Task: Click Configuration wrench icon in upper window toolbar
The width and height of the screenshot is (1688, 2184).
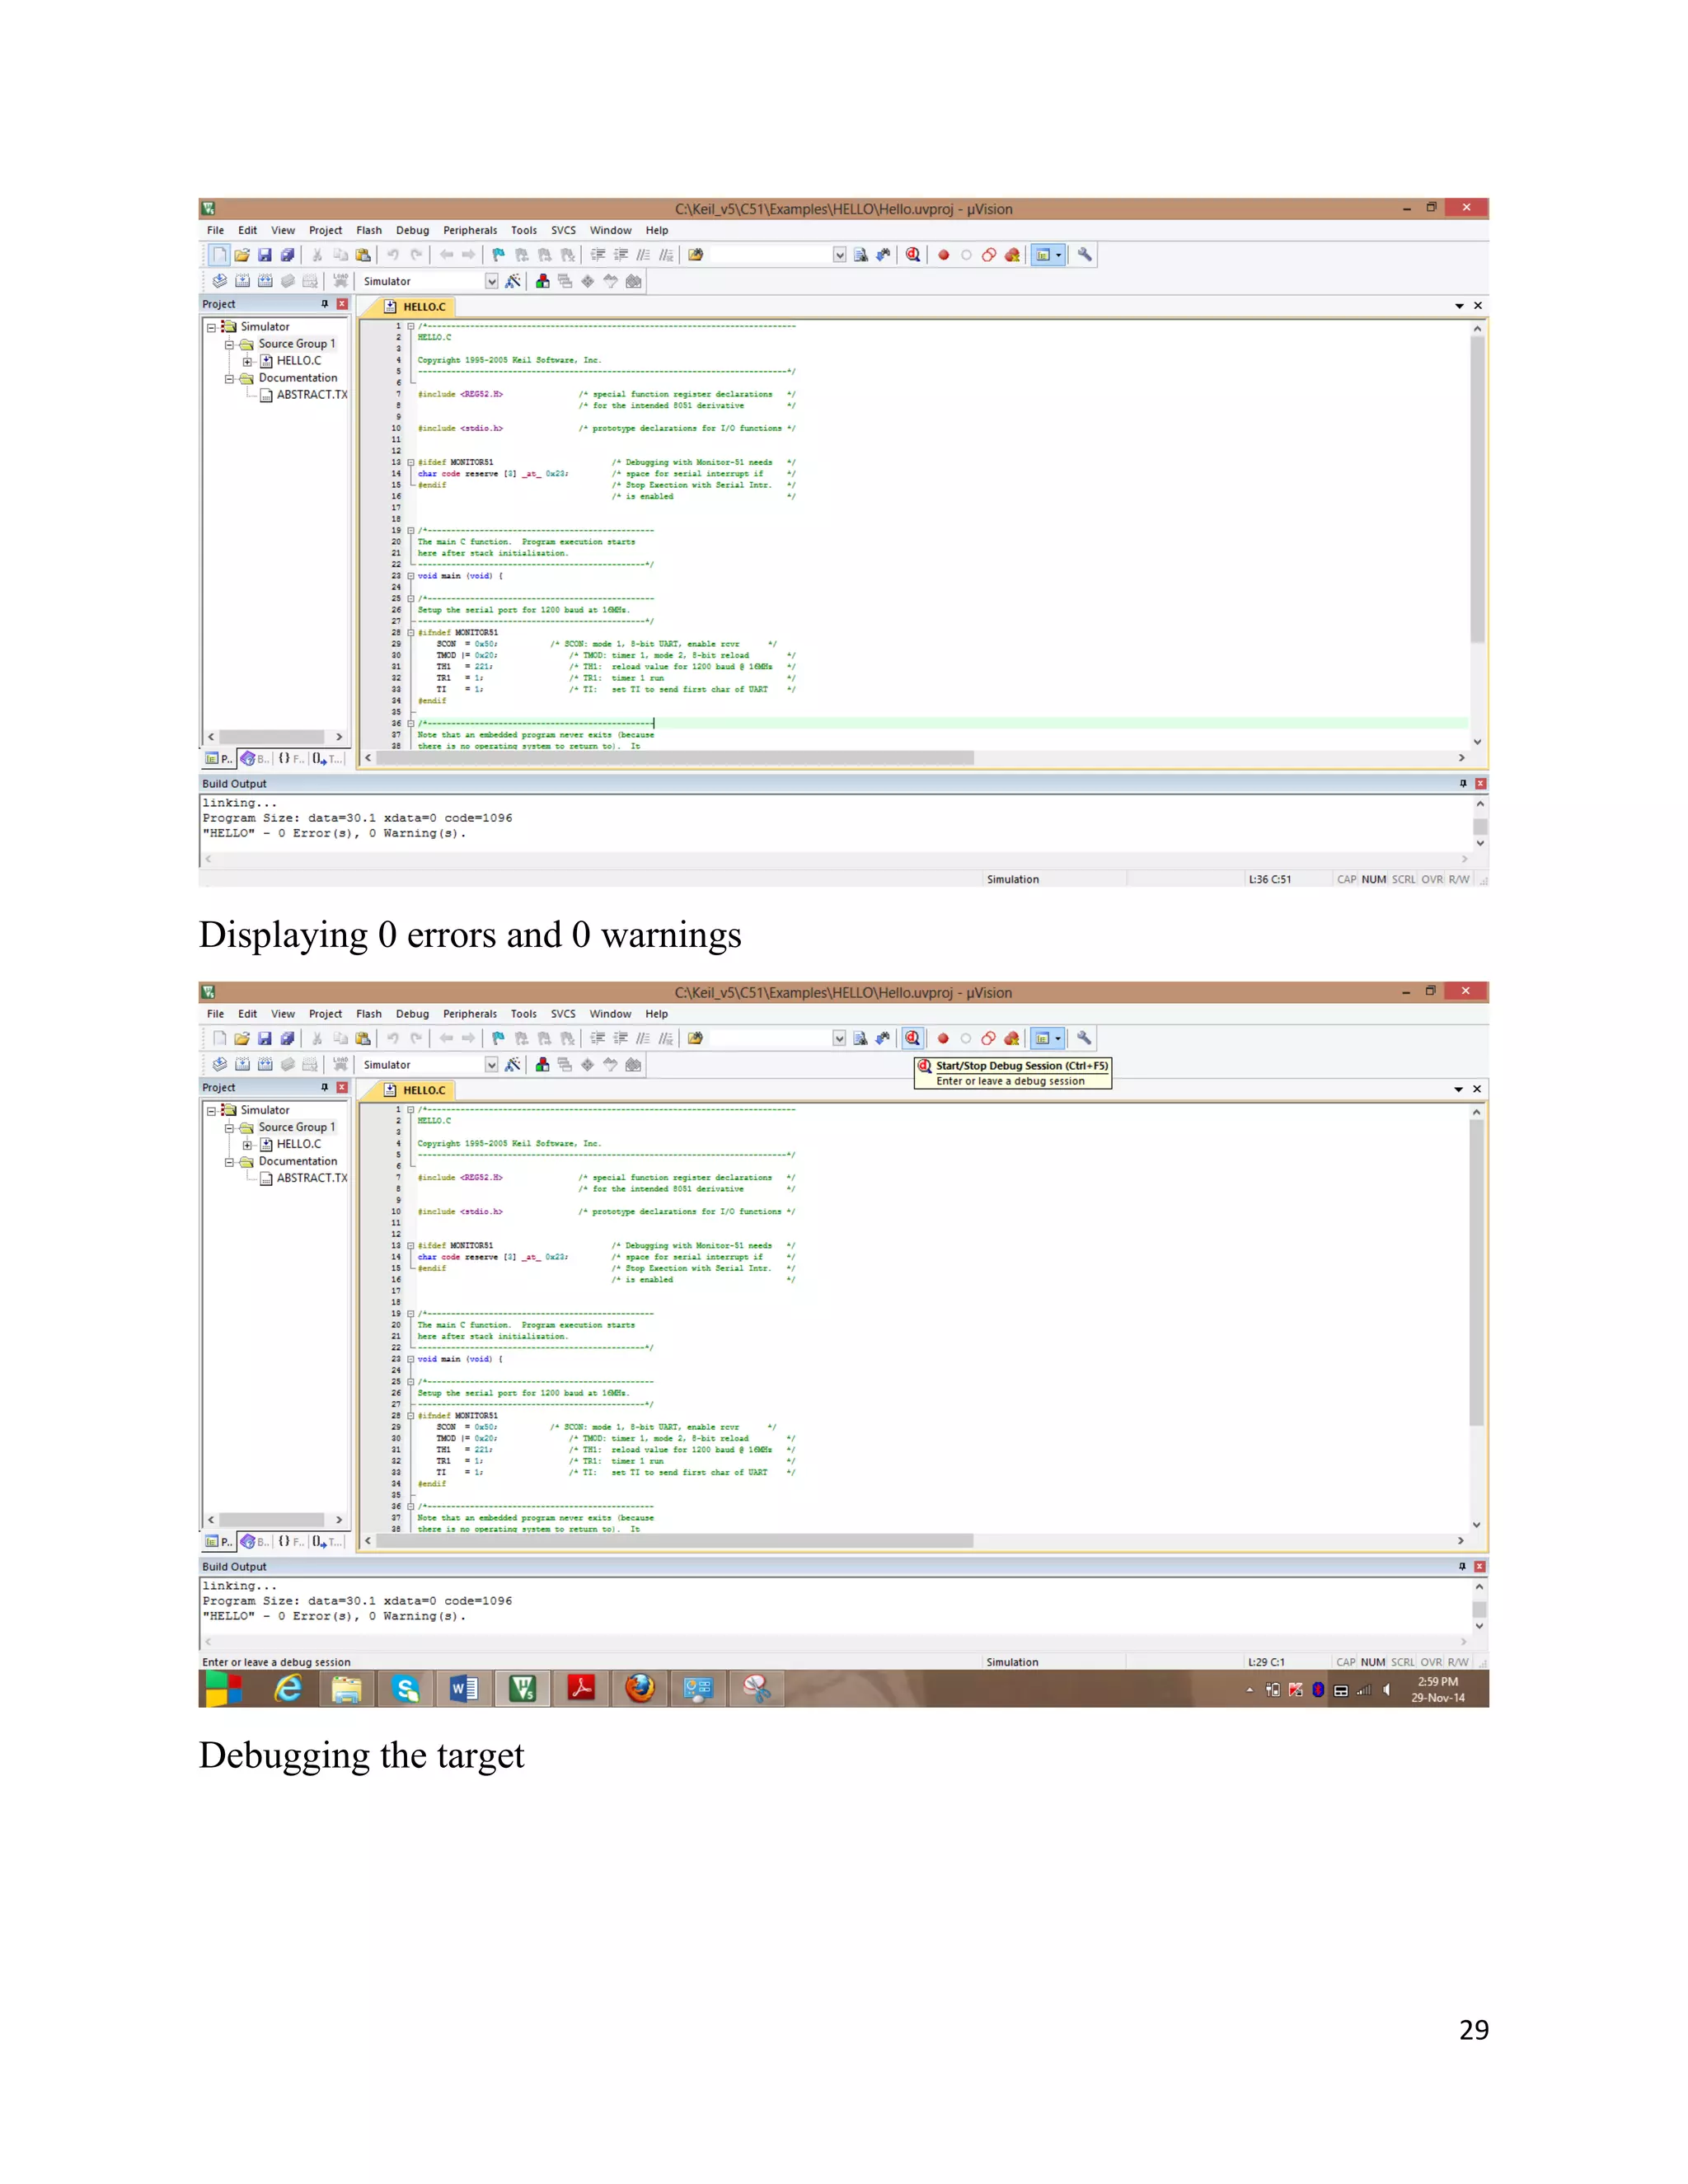Action: [x=1085, y=255]
